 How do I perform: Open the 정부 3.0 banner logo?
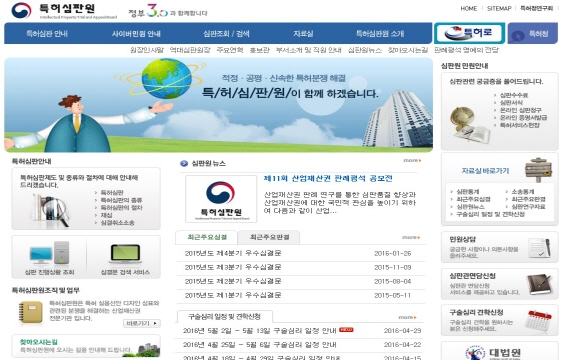168,12
